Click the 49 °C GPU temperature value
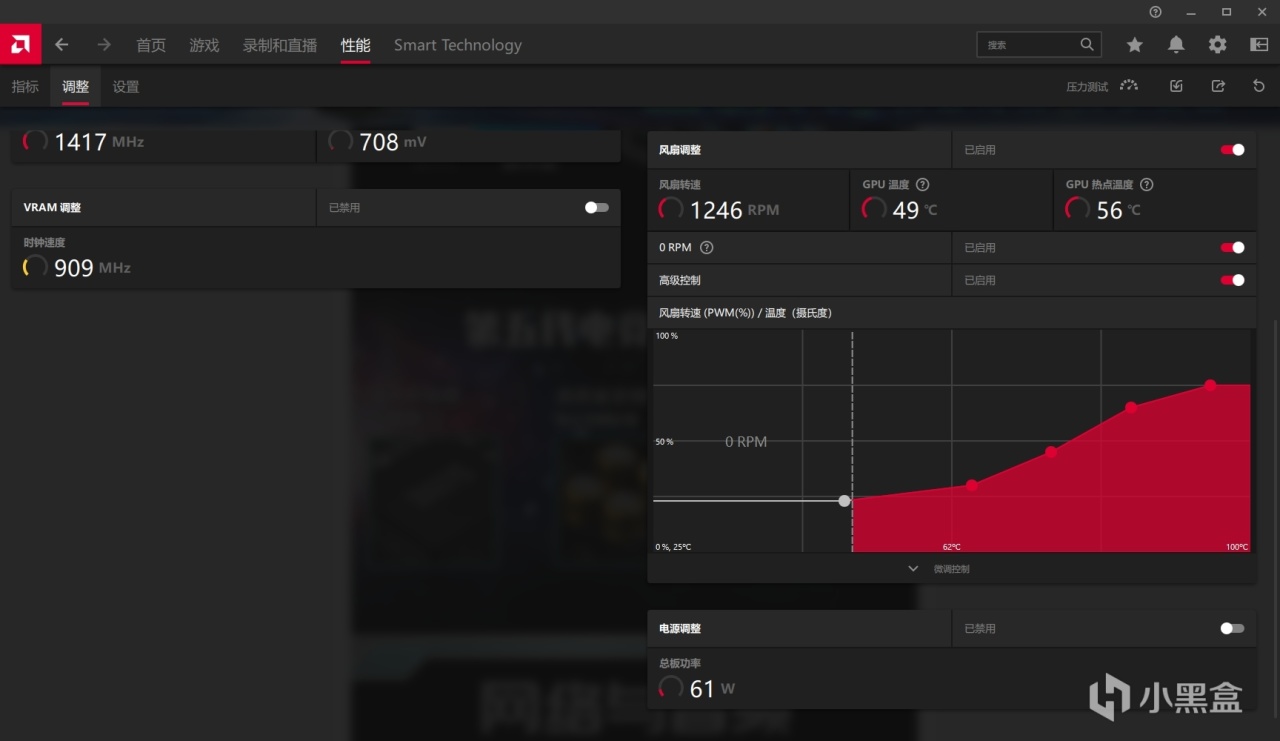Screen dimensions: 1280x741 click(915, 210)
